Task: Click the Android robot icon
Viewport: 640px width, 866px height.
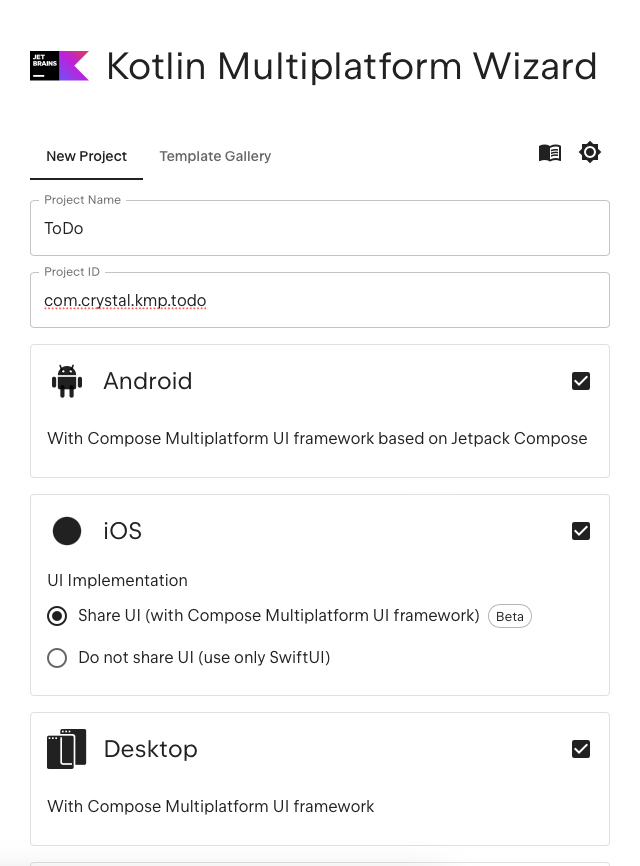Action: (67, 381)
